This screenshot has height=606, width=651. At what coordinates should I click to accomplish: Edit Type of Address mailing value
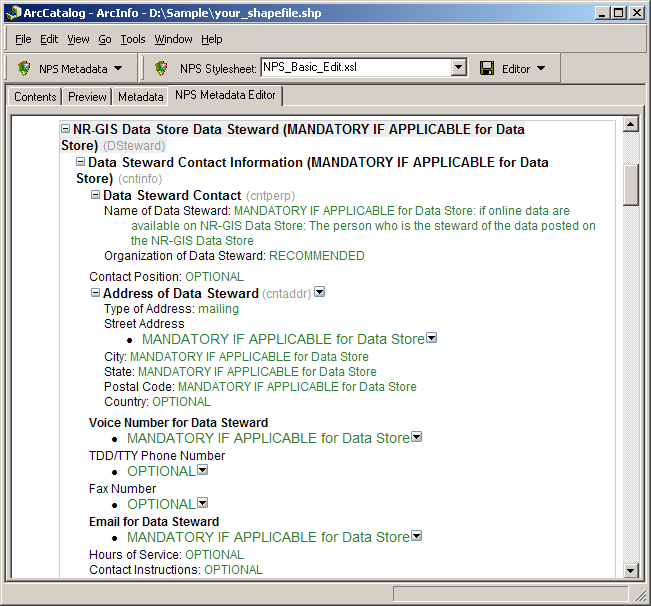pos(218,309)
